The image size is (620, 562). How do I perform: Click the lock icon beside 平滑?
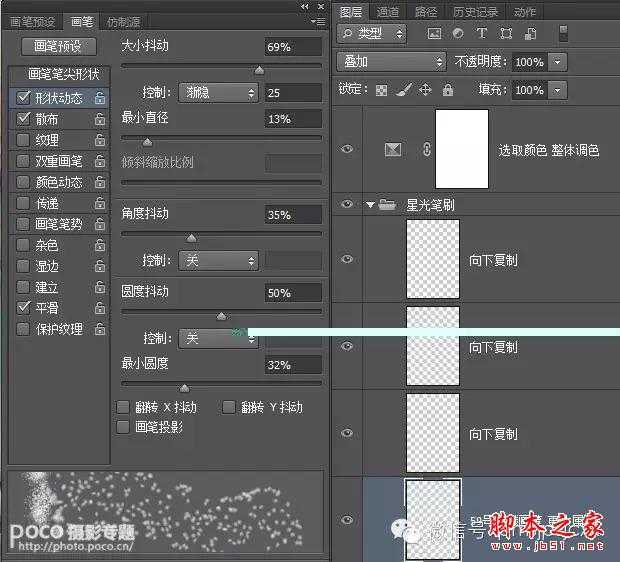[100, 308]
